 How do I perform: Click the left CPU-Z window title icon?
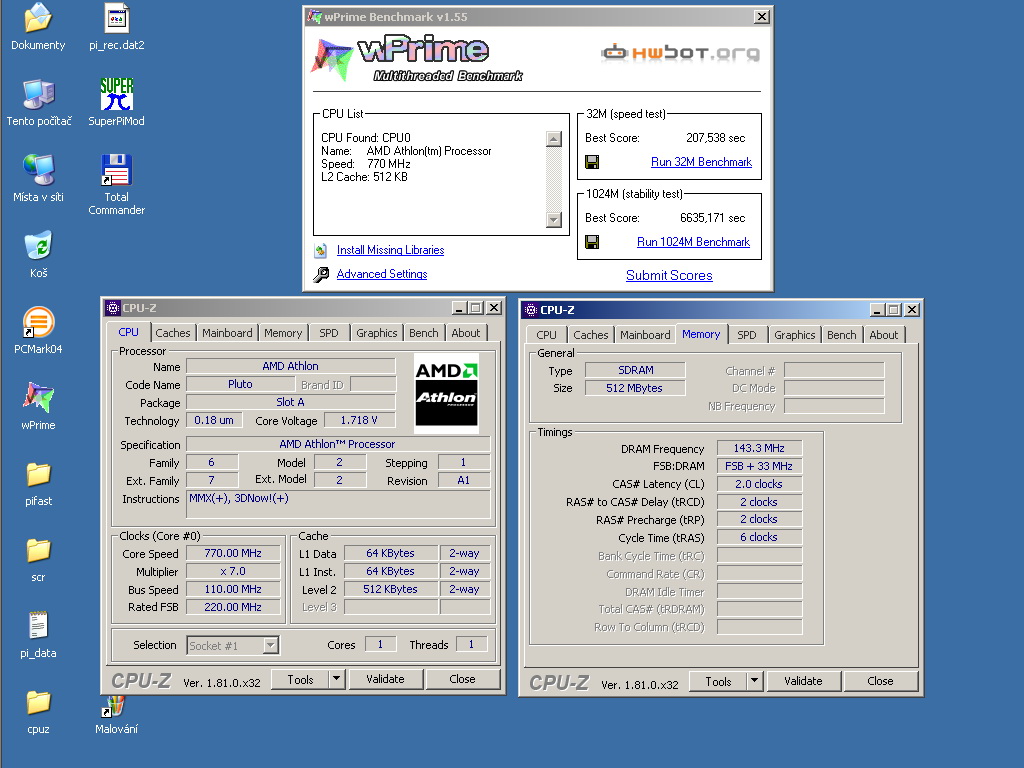[x=113, y=308]
